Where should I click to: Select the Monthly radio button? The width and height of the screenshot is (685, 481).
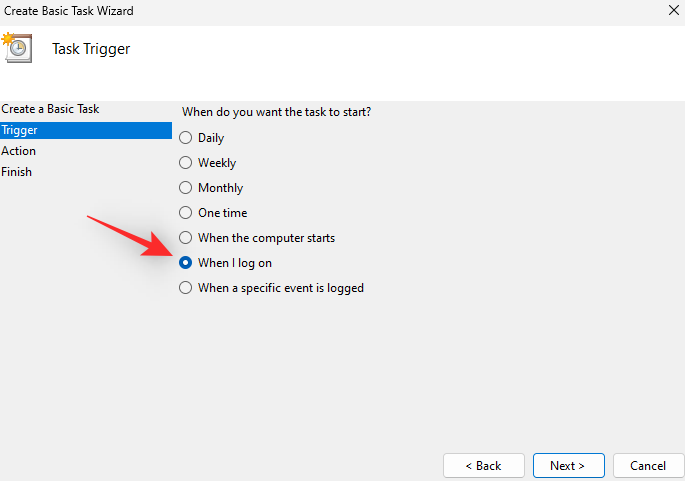[185, 187]
